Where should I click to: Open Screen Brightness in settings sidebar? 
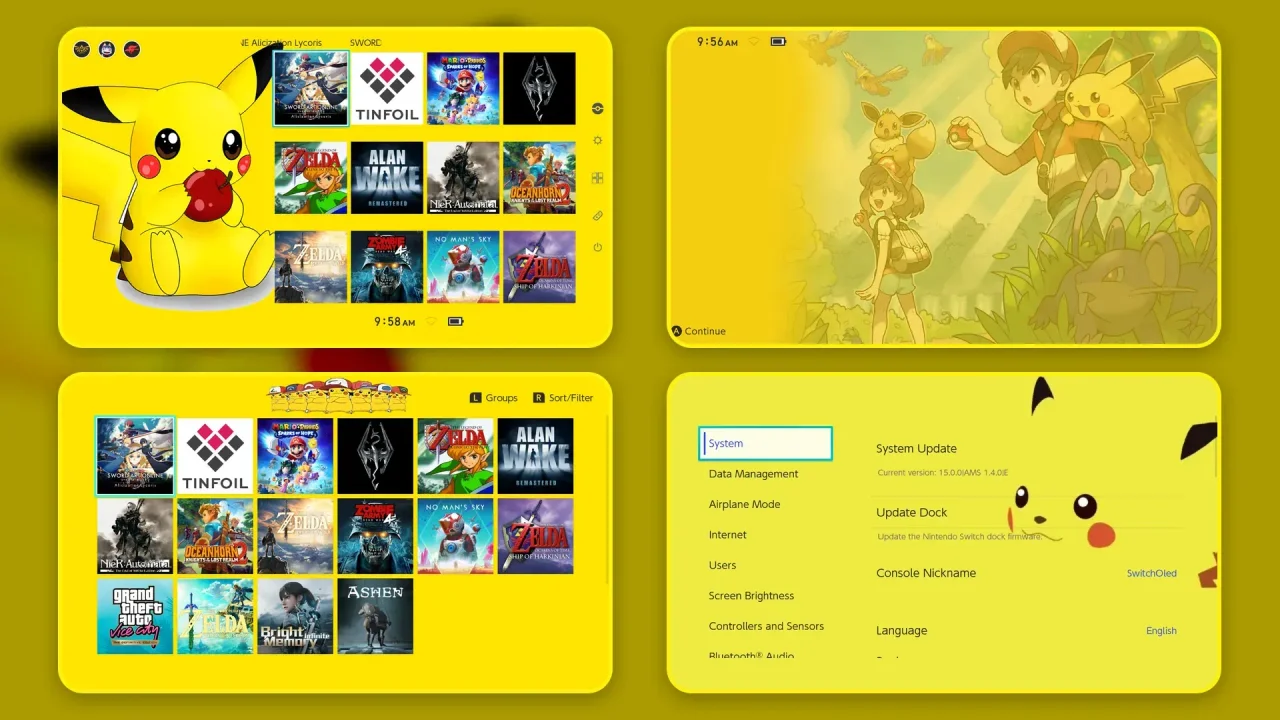pos(751,596)
